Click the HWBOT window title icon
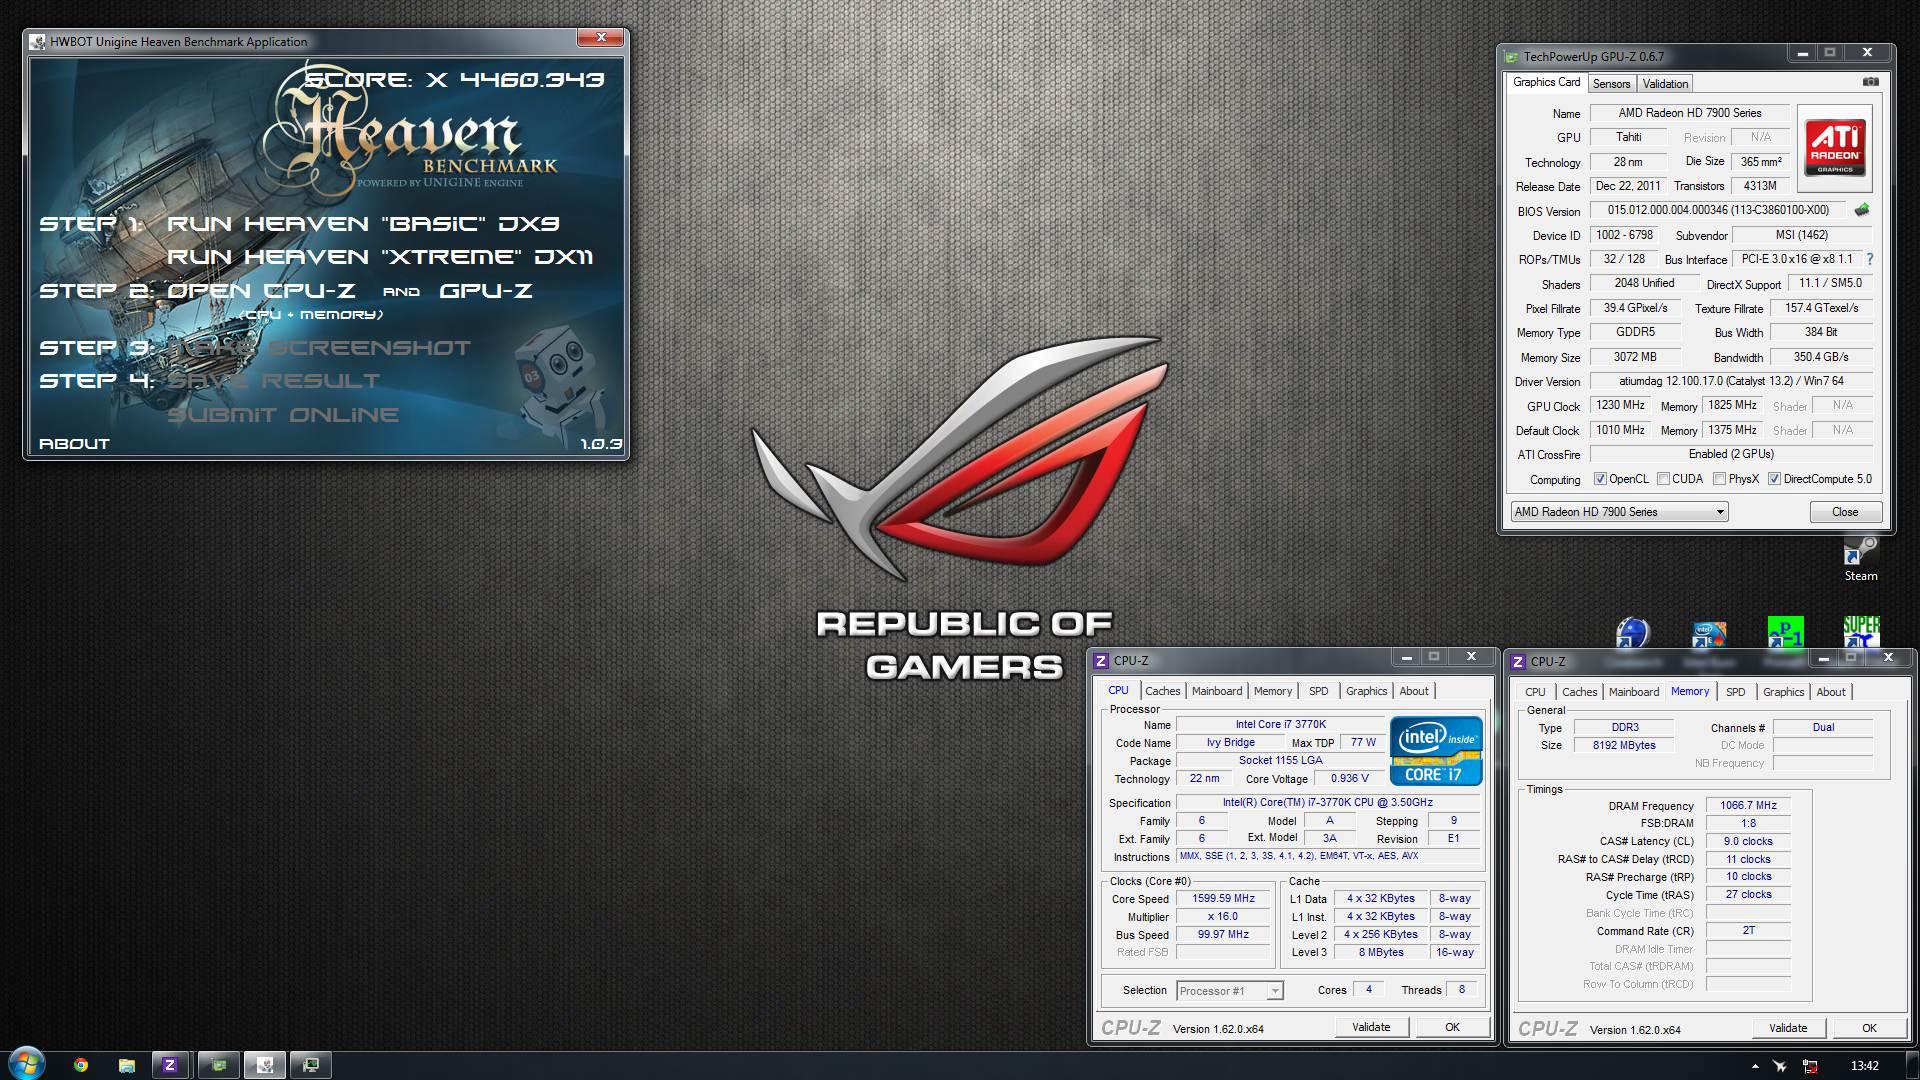 37,41
